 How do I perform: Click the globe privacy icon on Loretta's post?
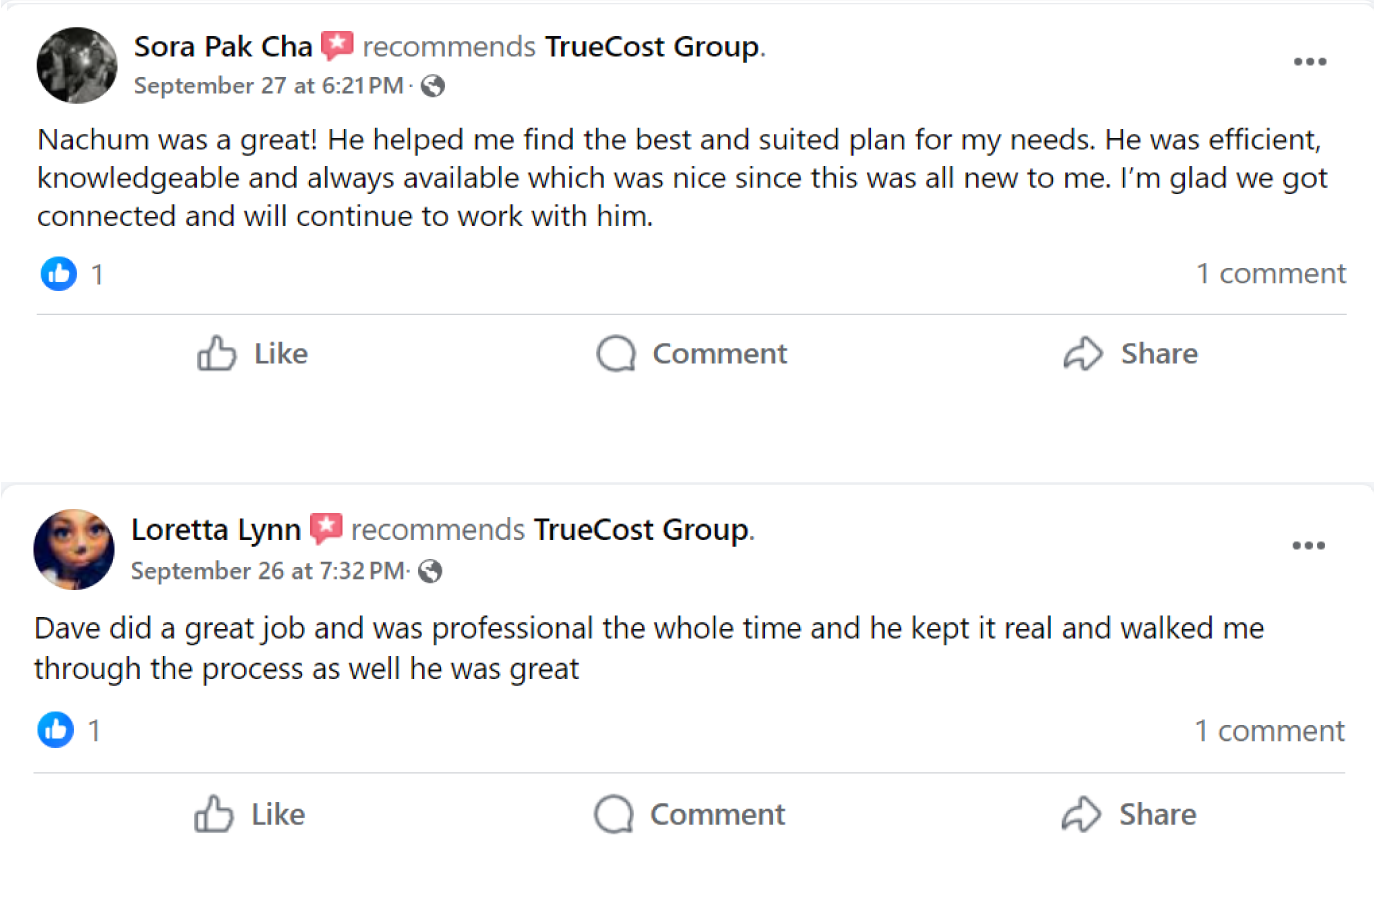click(430, 571)
